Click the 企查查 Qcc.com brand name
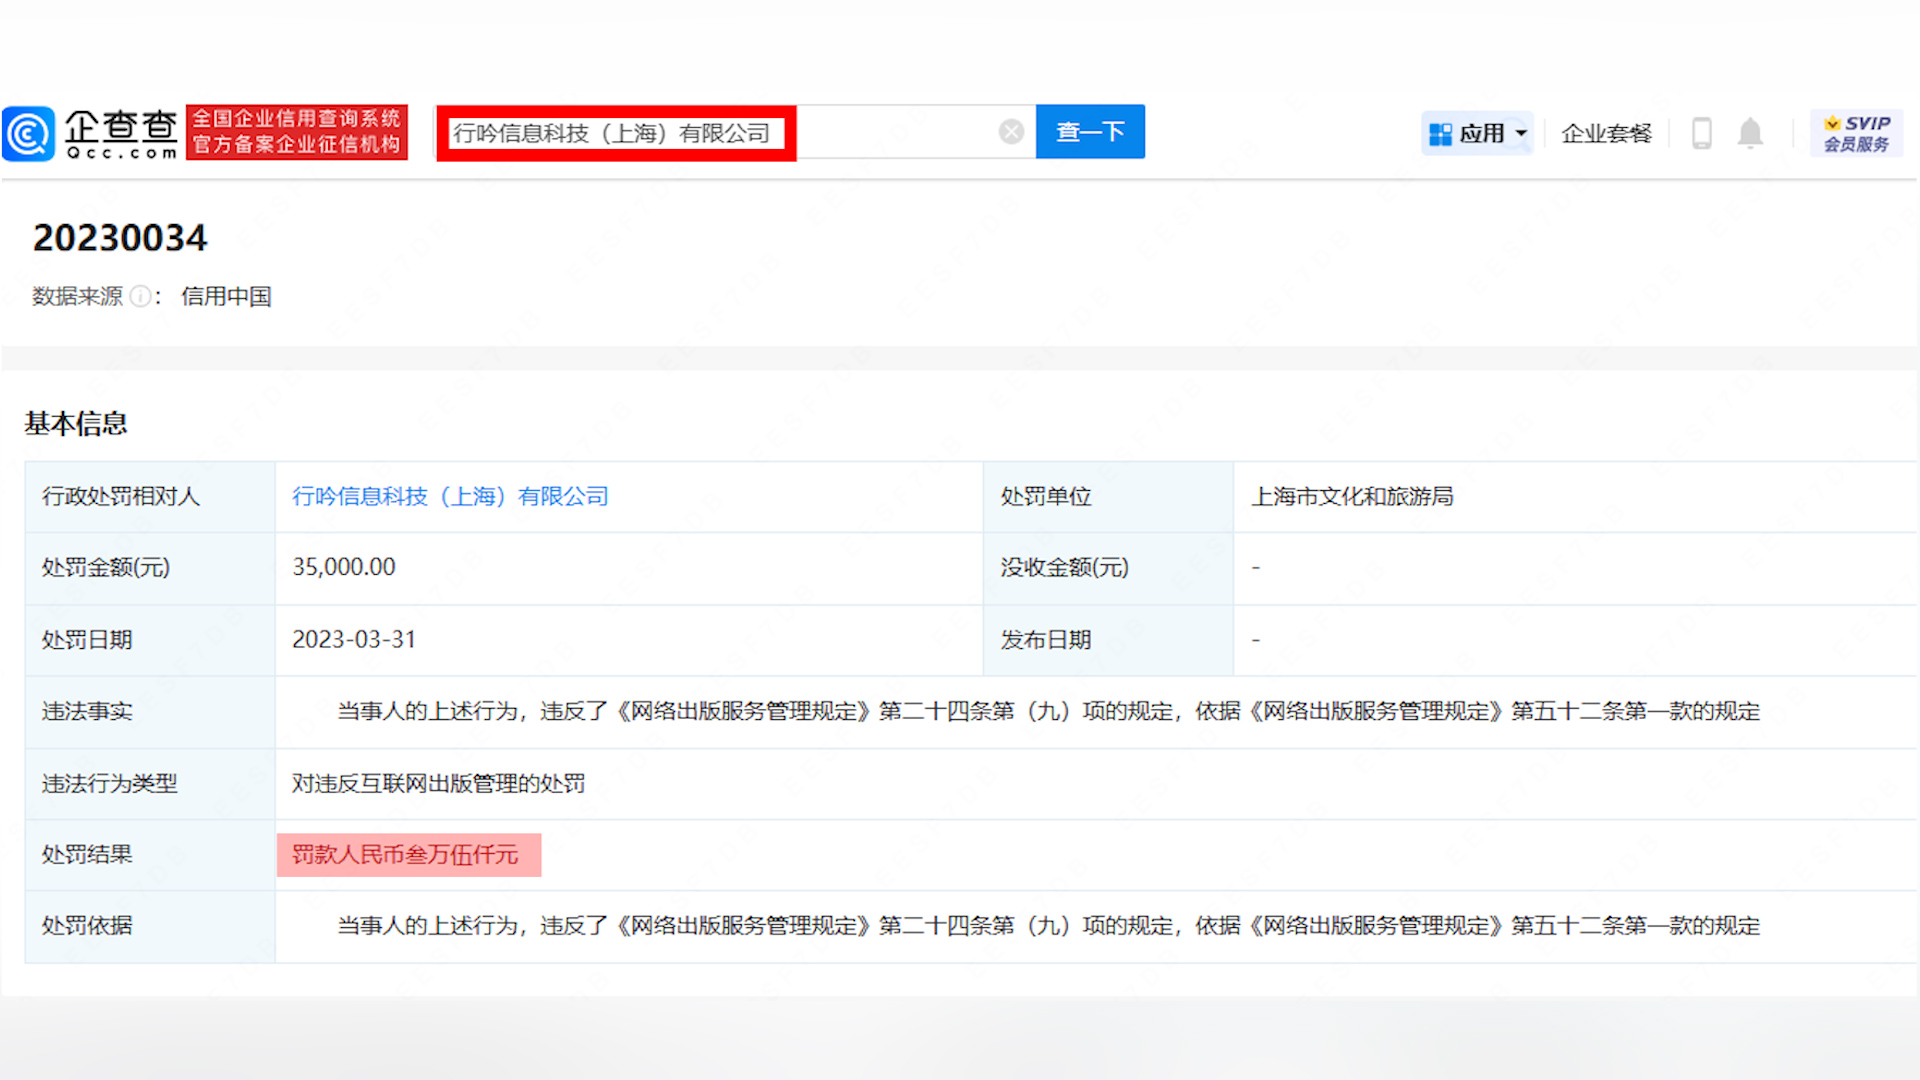Screen dimensions: 1920x1080 point(121,134)
